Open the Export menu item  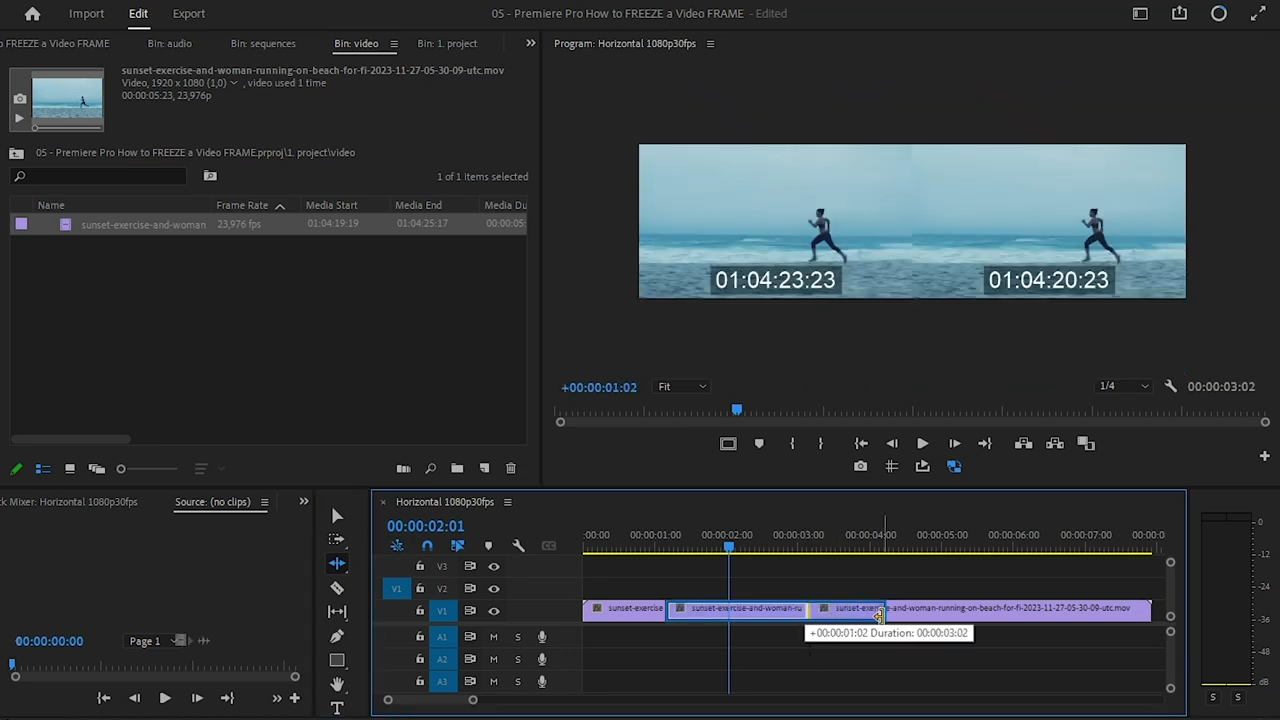(x=188, y=13)
